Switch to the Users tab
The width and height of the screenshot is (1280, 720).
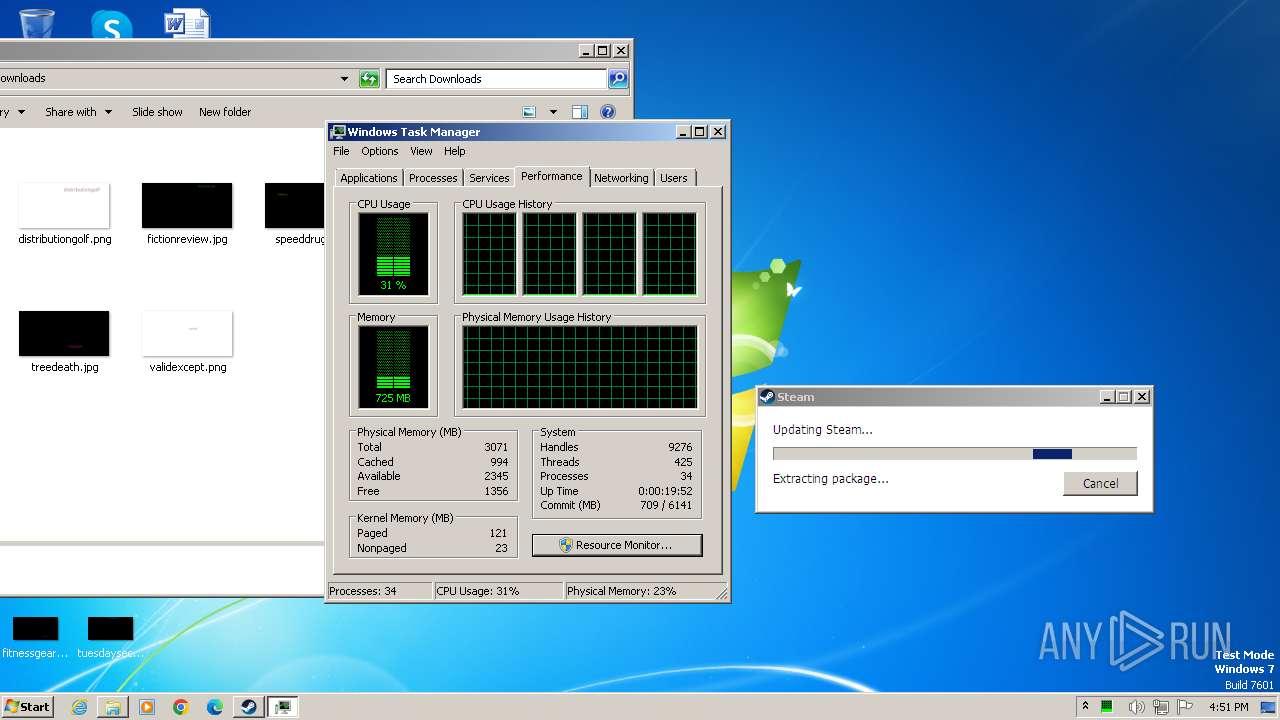tap(674, 178)
